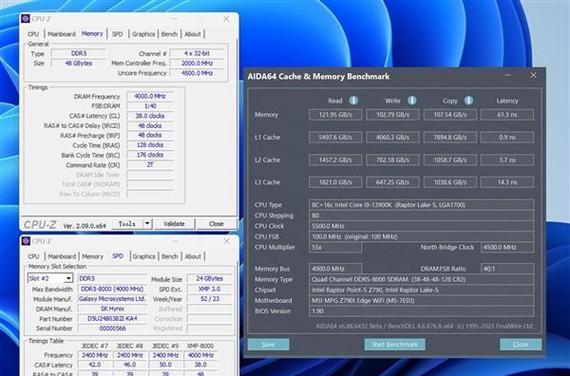Click the Memory Write value 102.79 GB/s

[x=393, y=115]
